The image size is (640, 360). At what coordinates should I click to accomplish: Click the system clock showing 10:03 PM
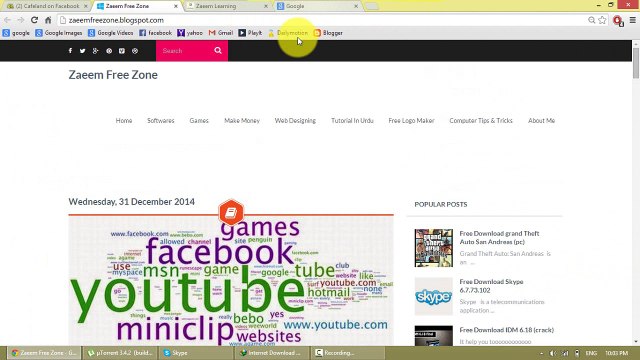(x=616, y=353)
